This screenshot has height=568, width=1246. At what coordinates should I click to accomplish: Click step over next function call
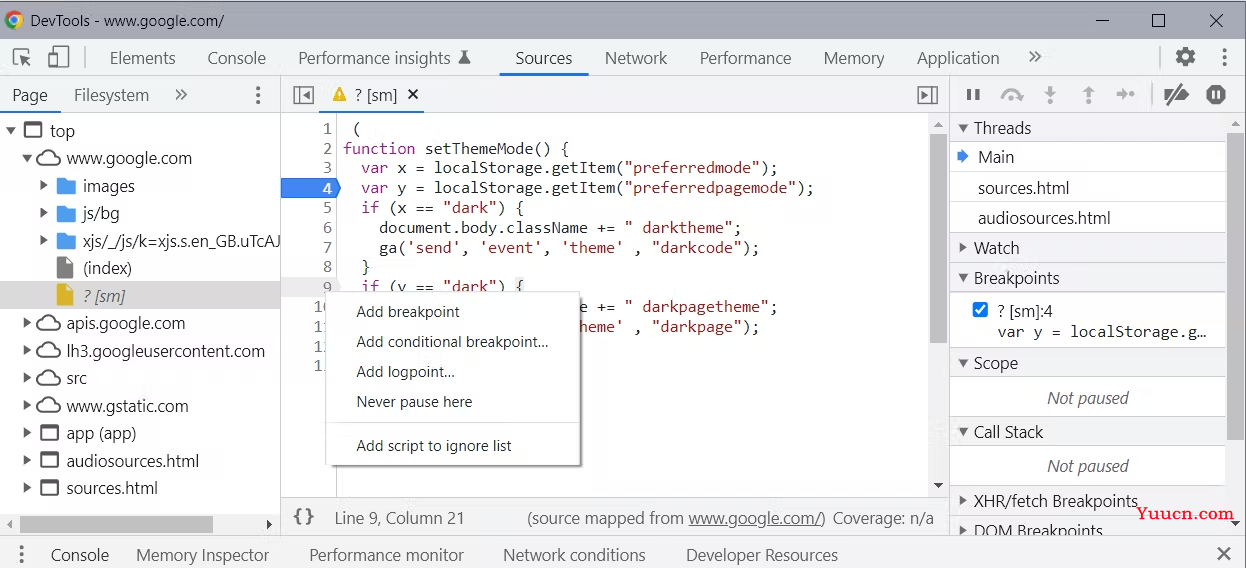pos(1012,95)
